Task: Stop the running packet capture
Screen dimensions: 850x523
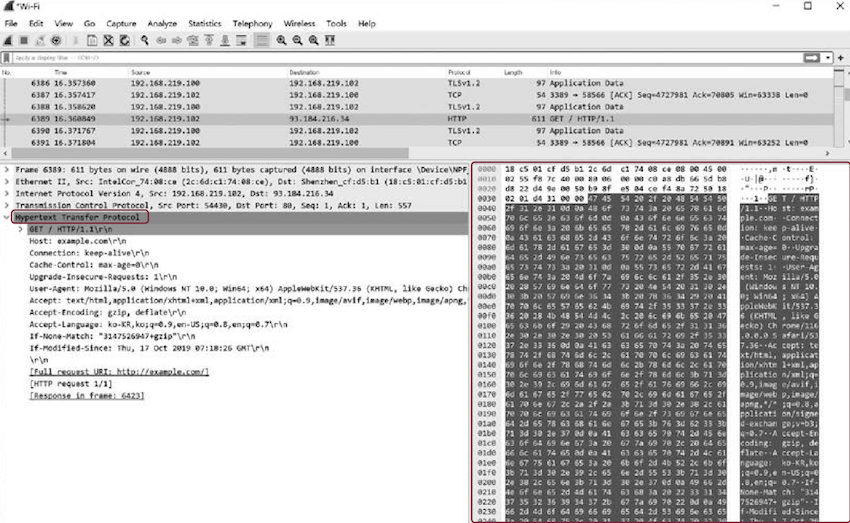Action: click(x=24, y=41)
